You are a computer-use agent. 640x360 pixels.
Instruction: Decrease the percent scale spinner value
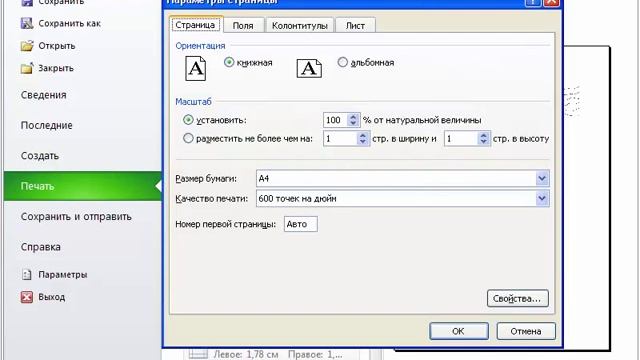point(353,123)
